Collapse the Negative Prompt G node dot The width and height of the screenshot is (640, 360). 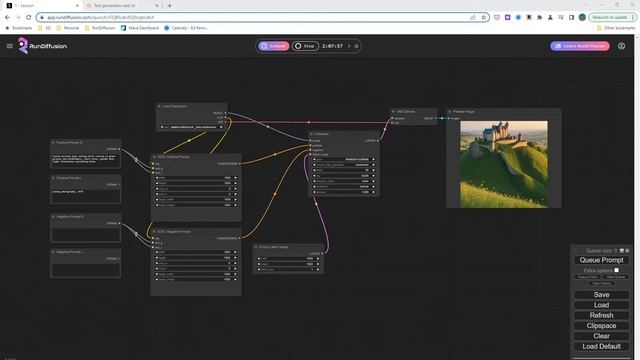point(53,216)
